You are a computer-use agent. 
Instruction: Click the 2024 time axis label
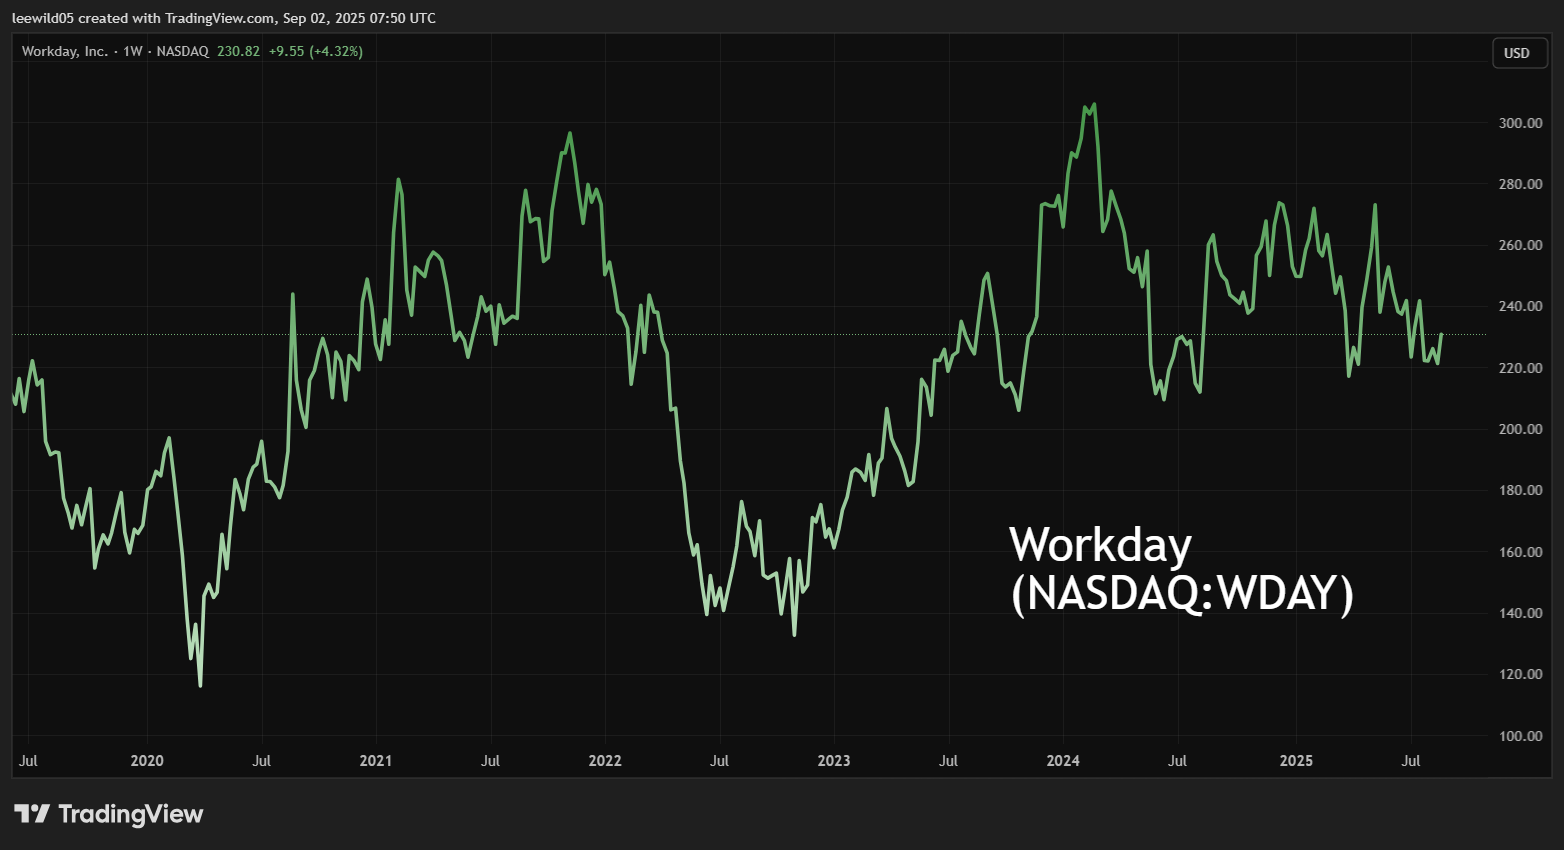tap(1063, 761)
